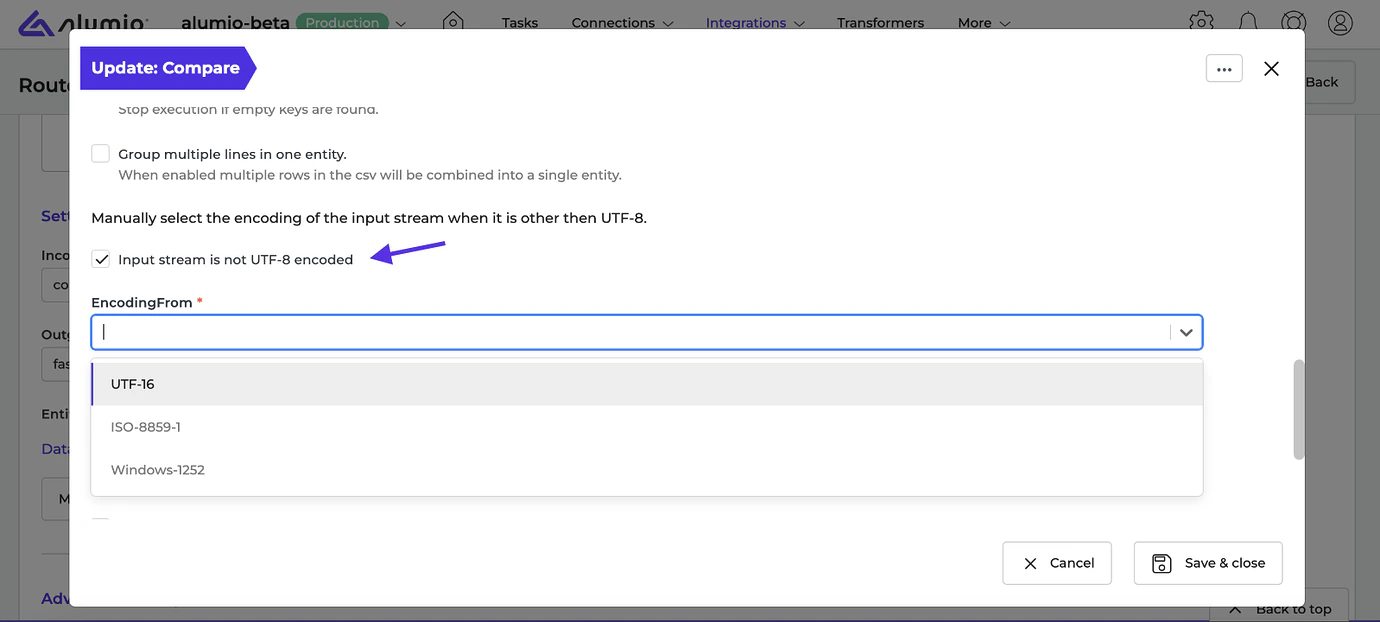Open the home icon in top navigation

pyautogui.click(x=453, y=22)
